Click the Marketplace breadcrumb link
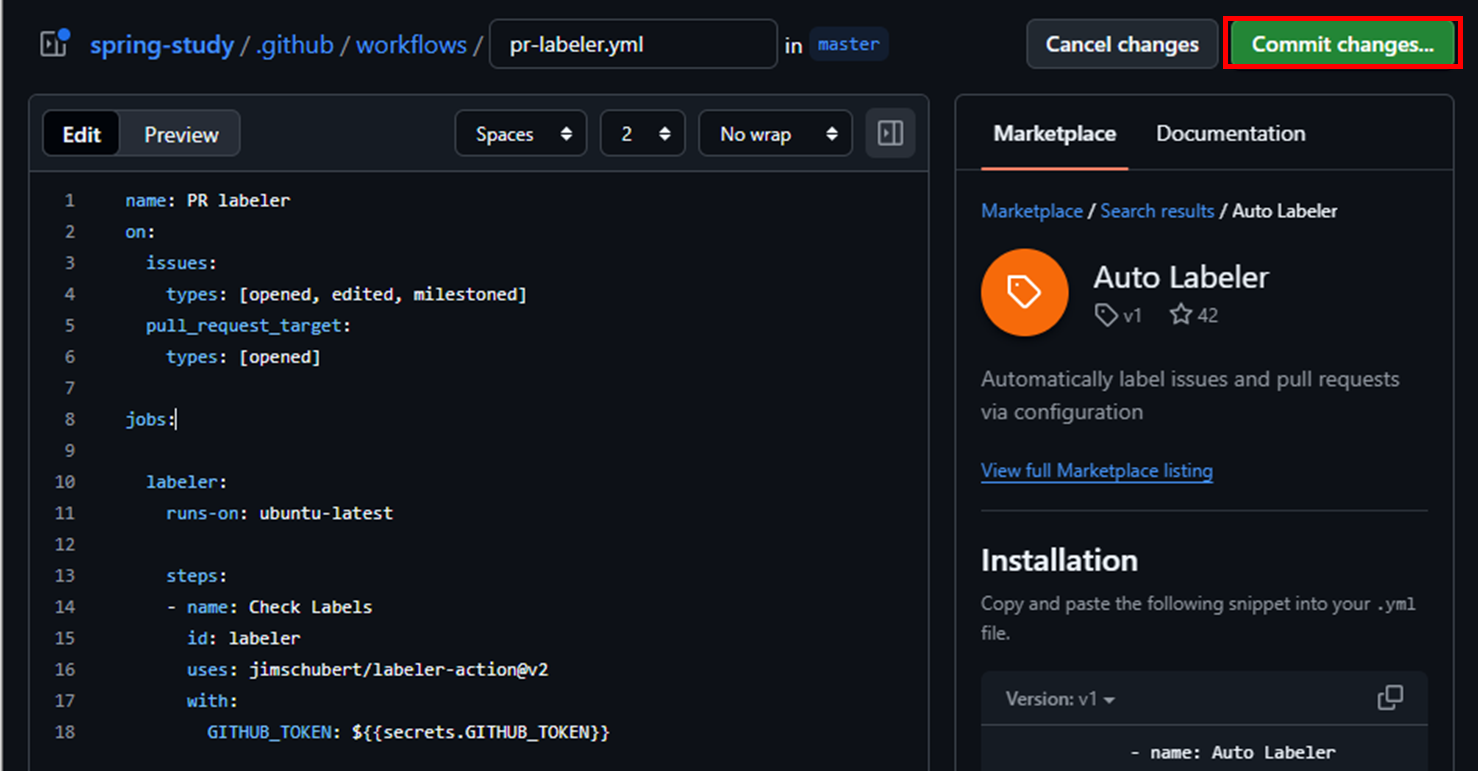 [x=1032, y=211]
